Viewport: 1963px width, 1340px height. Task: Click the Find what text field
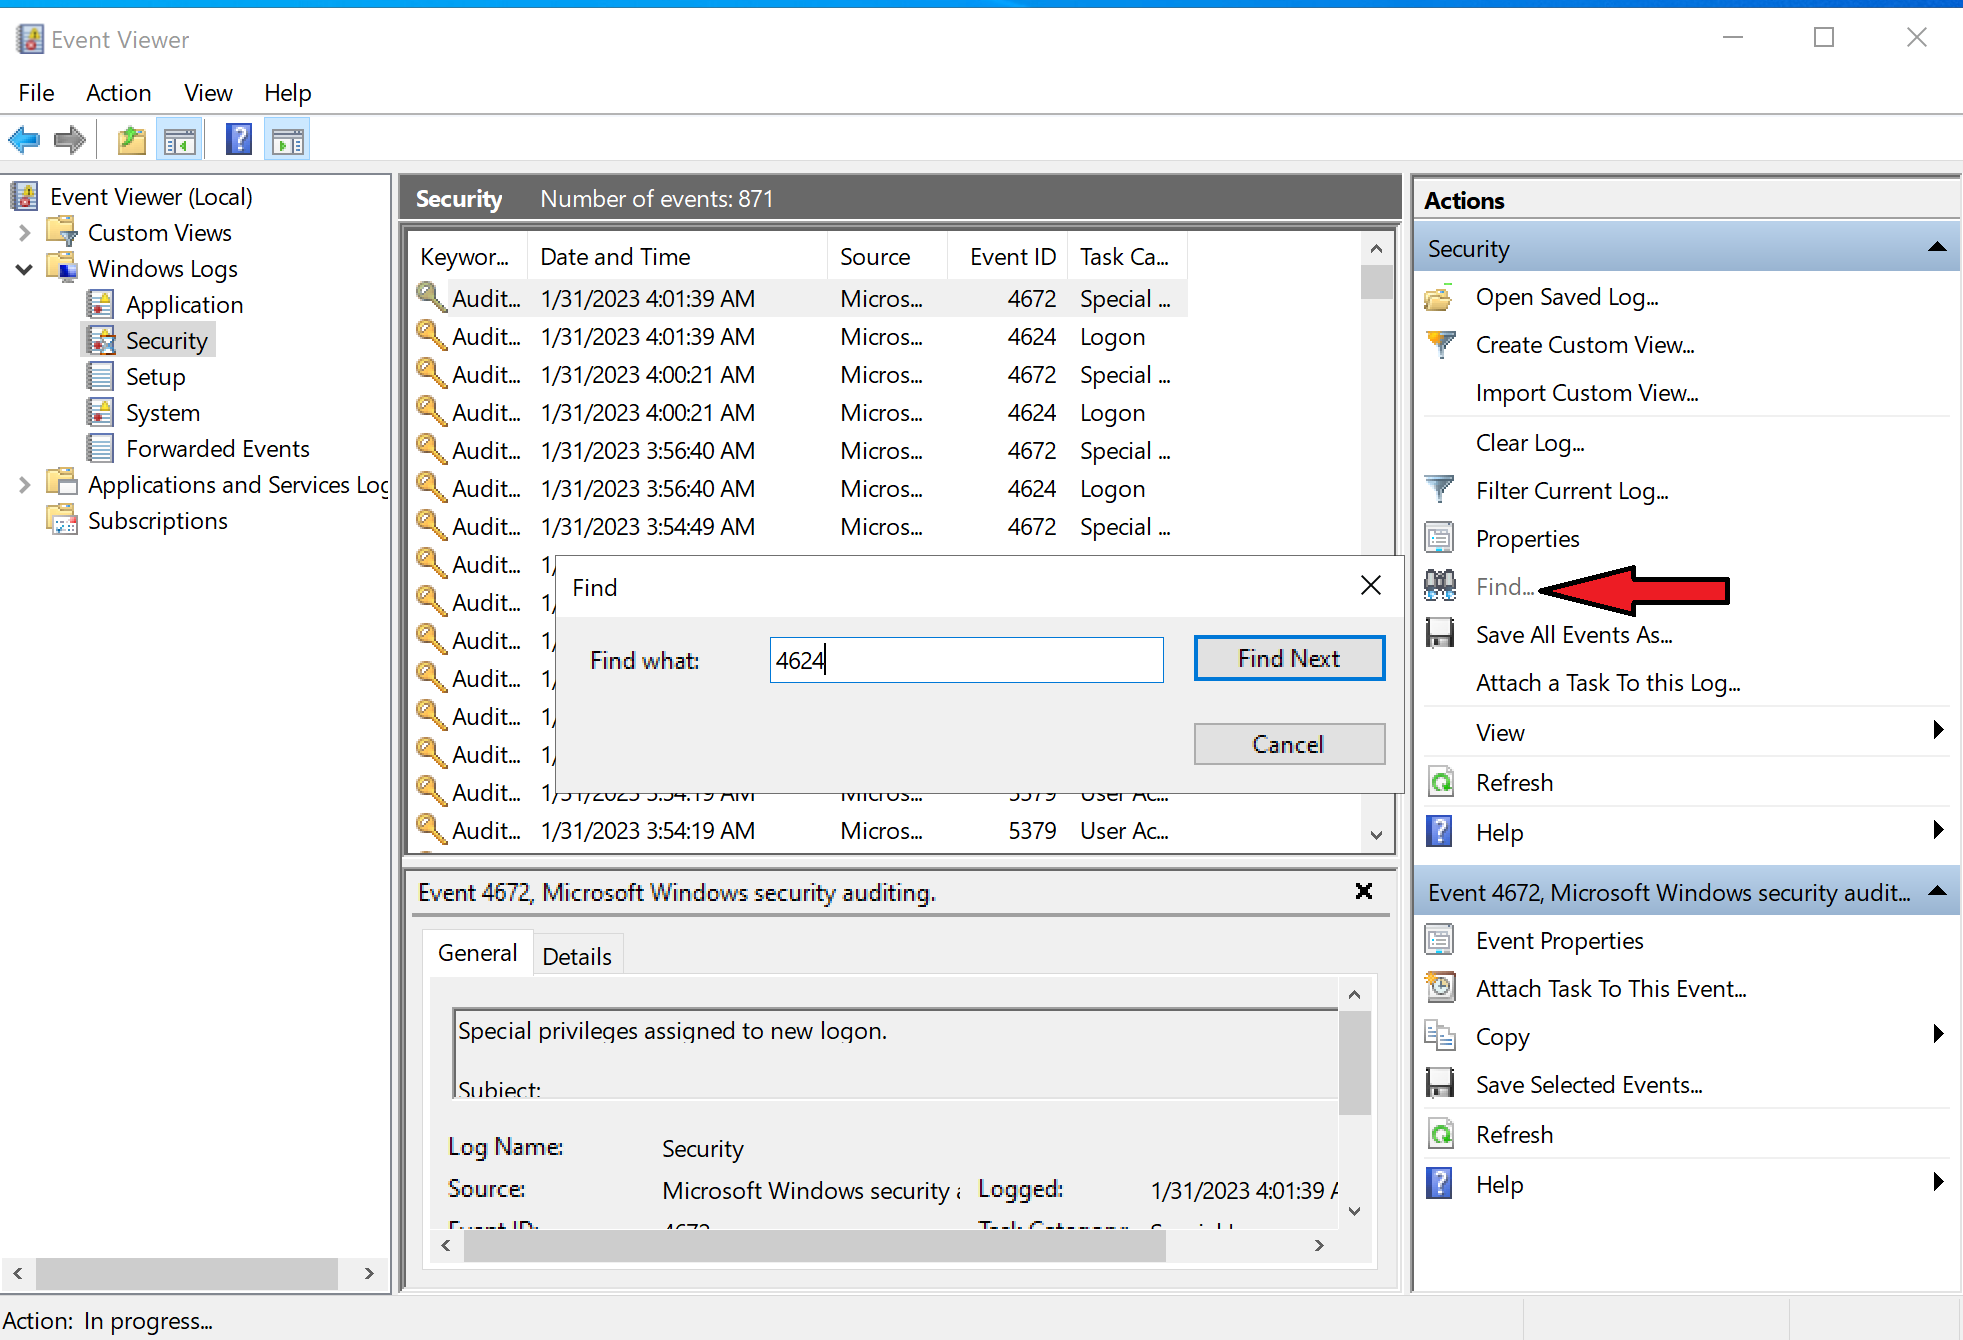[966, 660]
